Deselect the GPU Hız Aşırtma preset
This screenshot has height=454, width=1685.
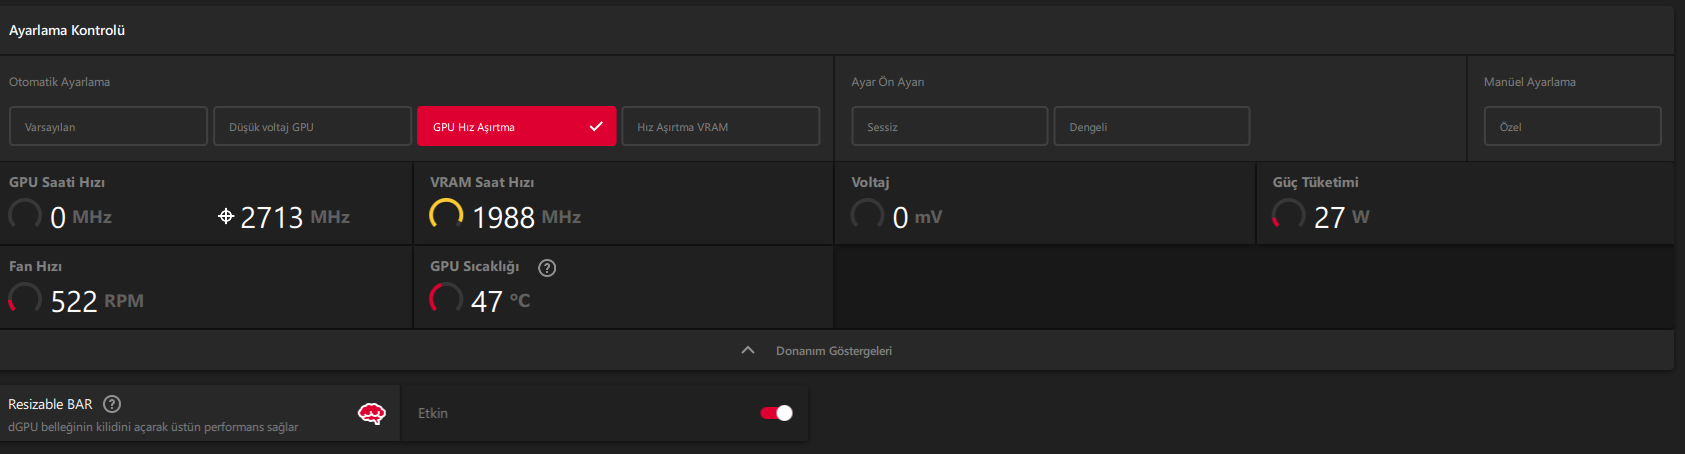click(516, 127)
